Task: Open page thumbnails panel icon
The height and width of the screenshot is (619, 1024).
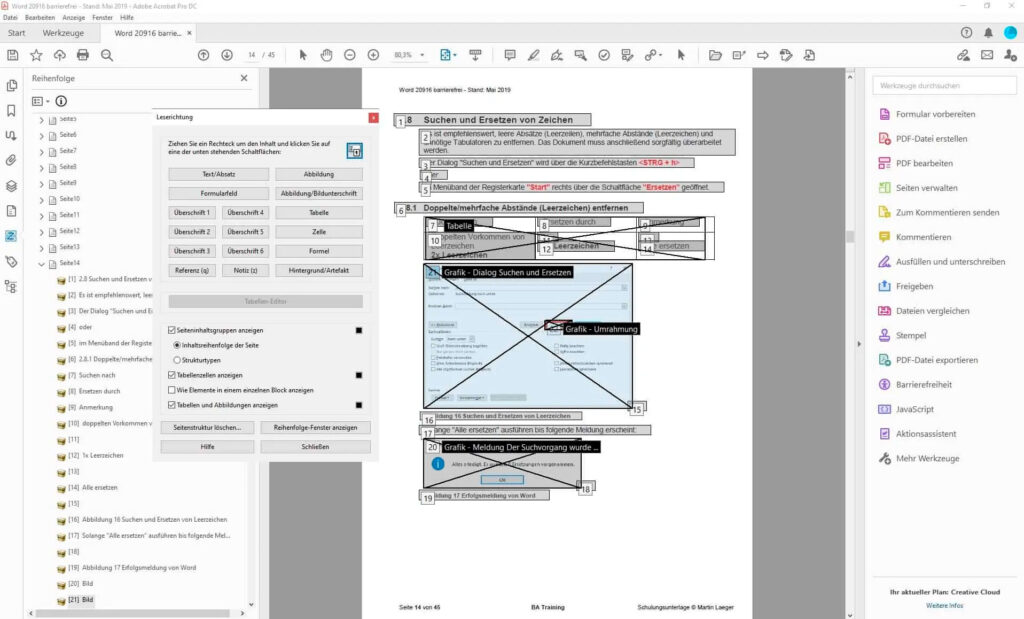Action: [11, 86]
